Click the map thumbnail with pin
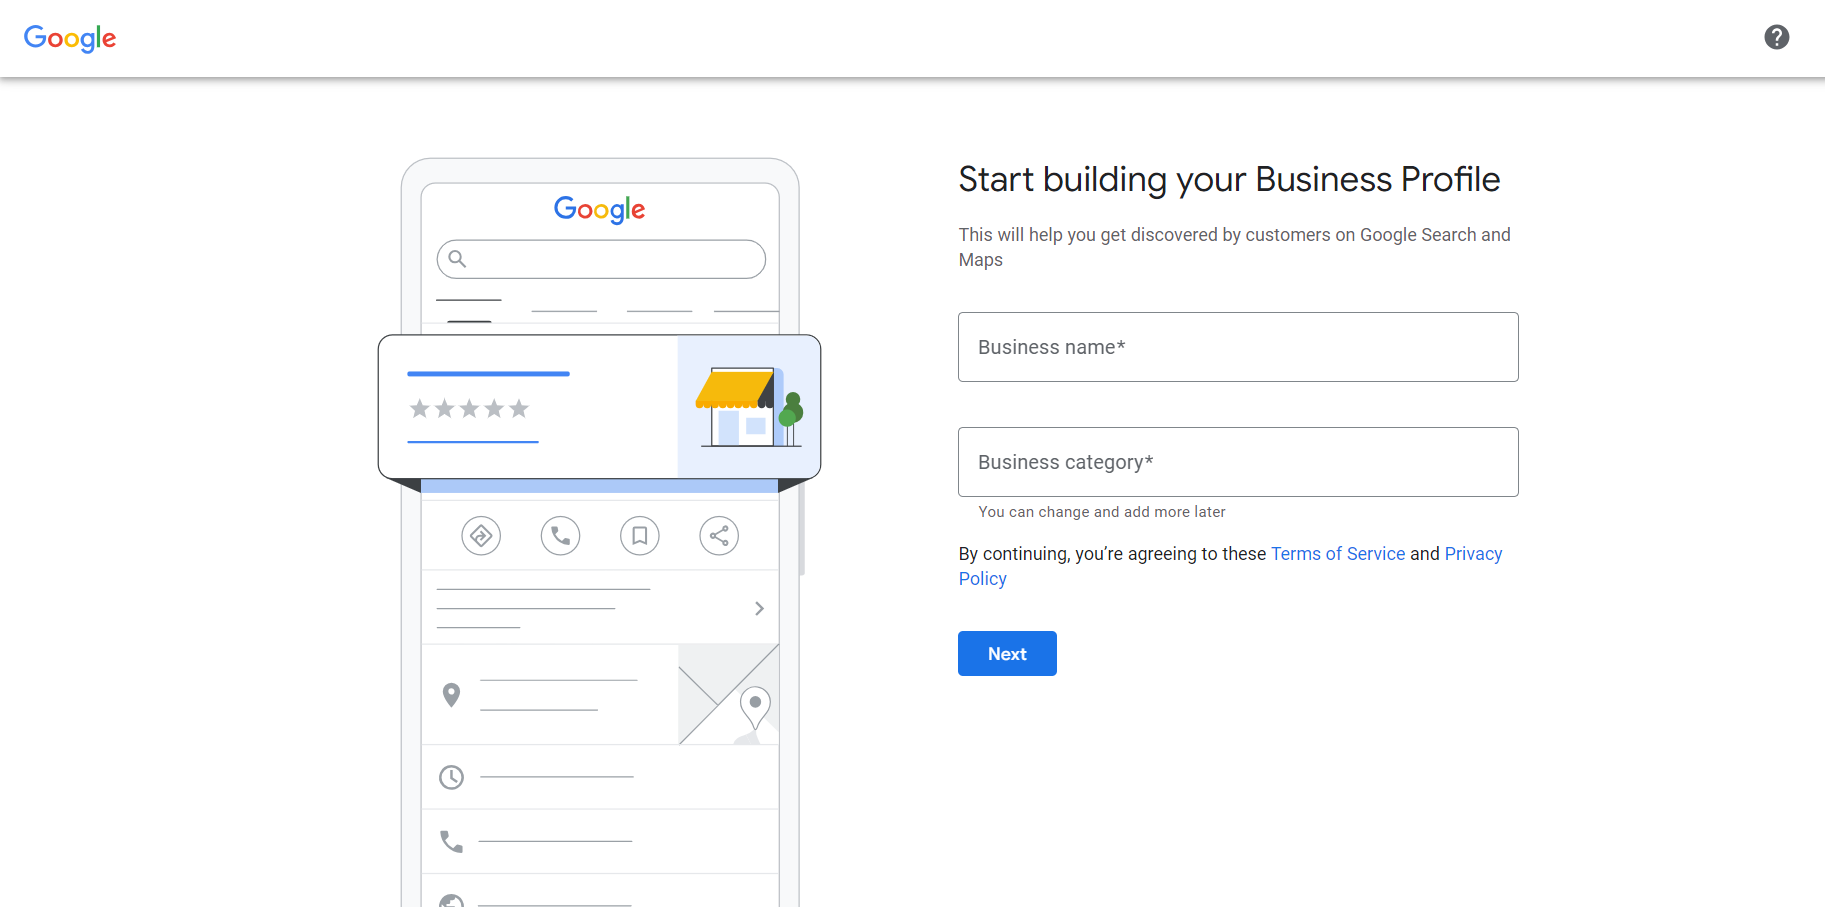 click(729, 694)
